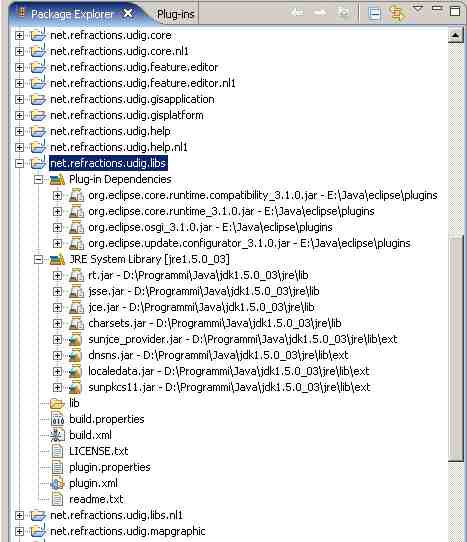Screen dimensions: 467x542
Task: Select plugin.xml file name
Action: point(93,483)
